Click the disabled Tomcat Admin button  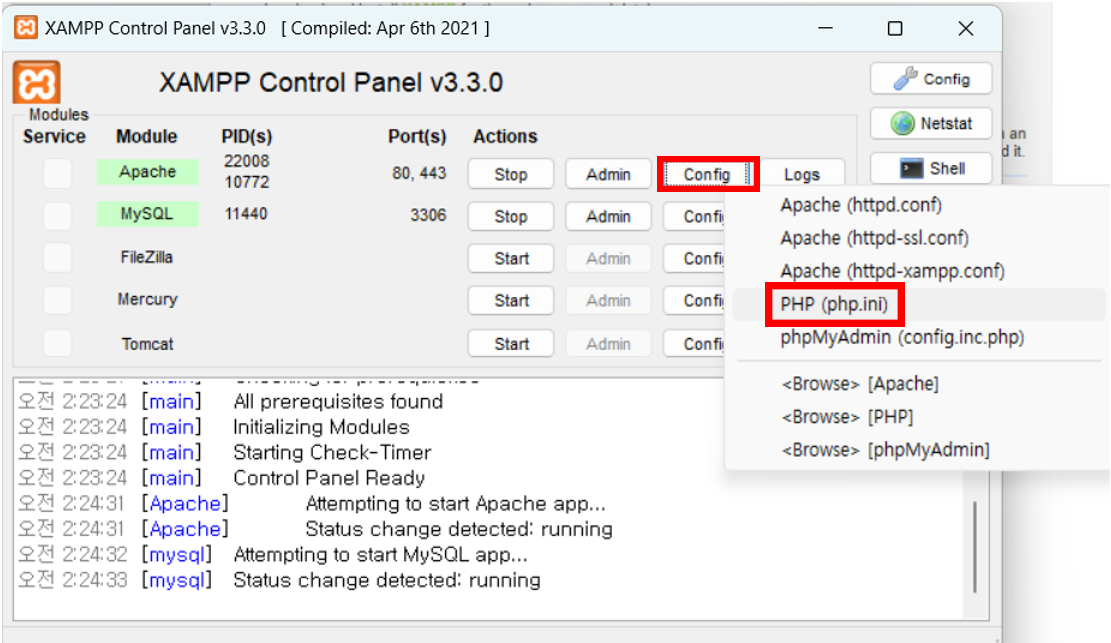[x=608, y=344]
